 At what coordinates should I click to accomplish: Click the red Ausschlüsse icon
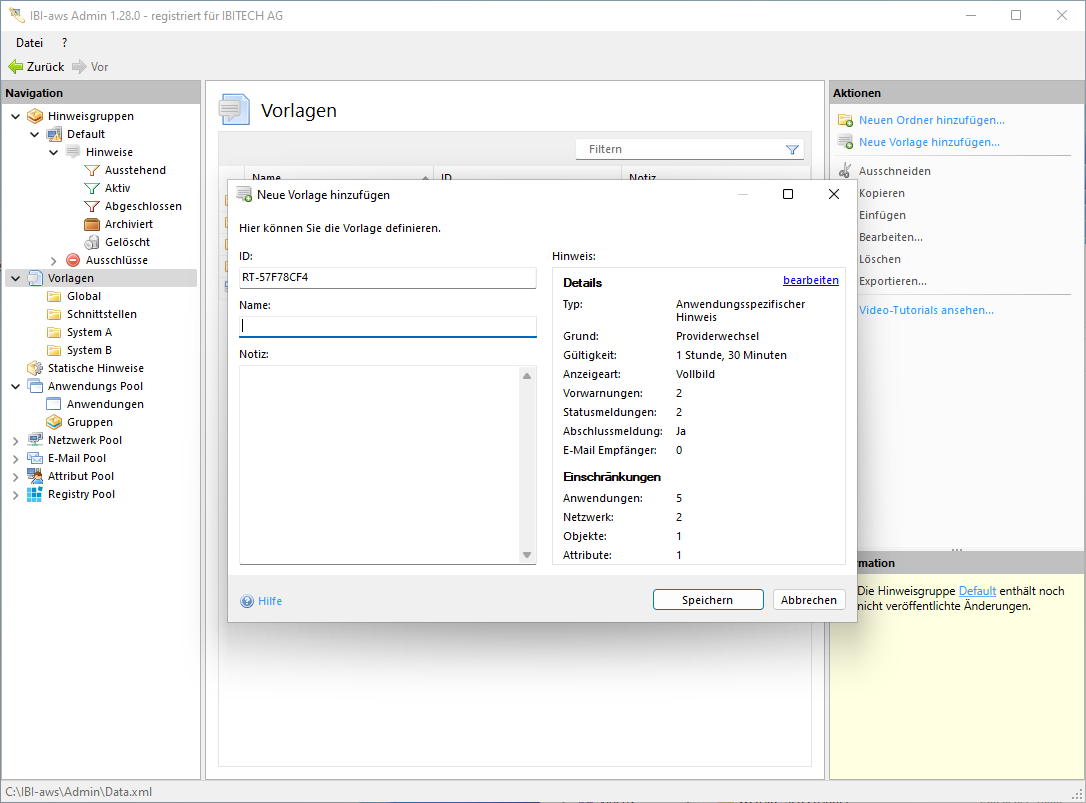coord(73,260)
